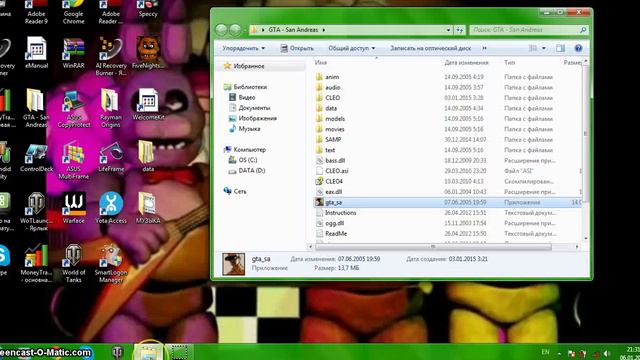Image resolution: width=640 pixels, height=360 pixels.
Task: Open the eManual desktop icon
Action: (x=36, y=53)
